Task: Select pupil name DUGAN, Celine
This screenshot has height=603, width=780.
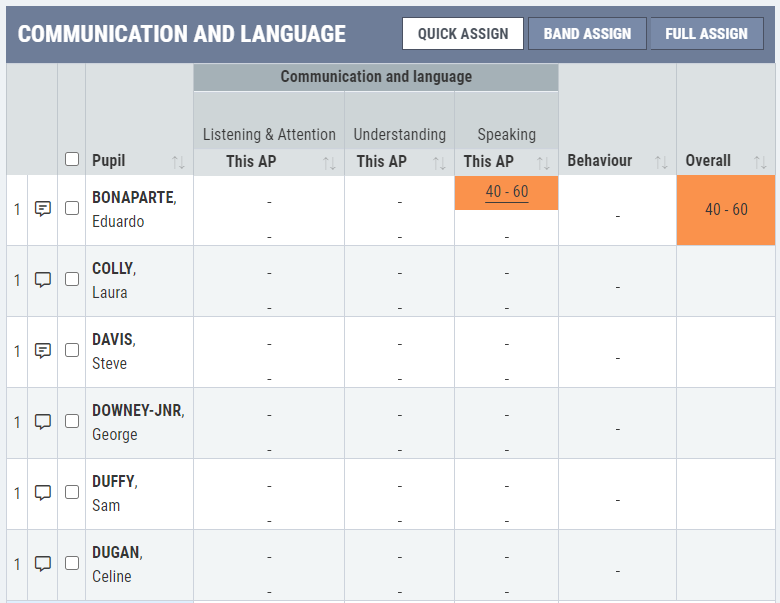Action: [117, 565]
